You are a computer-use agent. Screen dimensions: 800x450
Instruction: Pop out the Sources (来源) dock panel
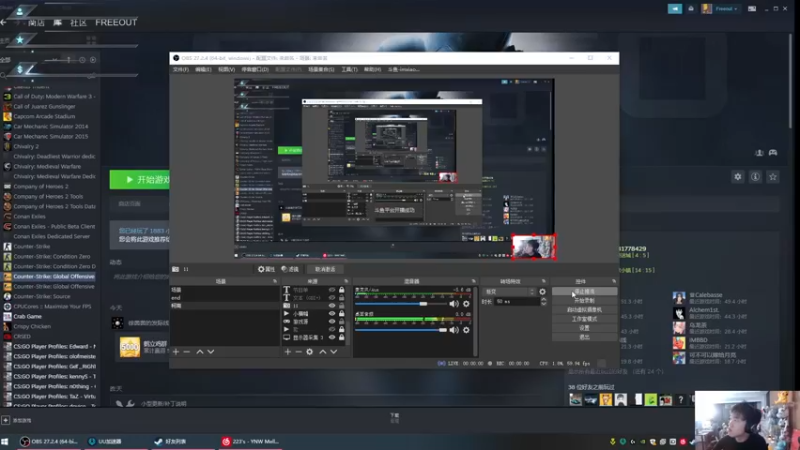(346, 281)
